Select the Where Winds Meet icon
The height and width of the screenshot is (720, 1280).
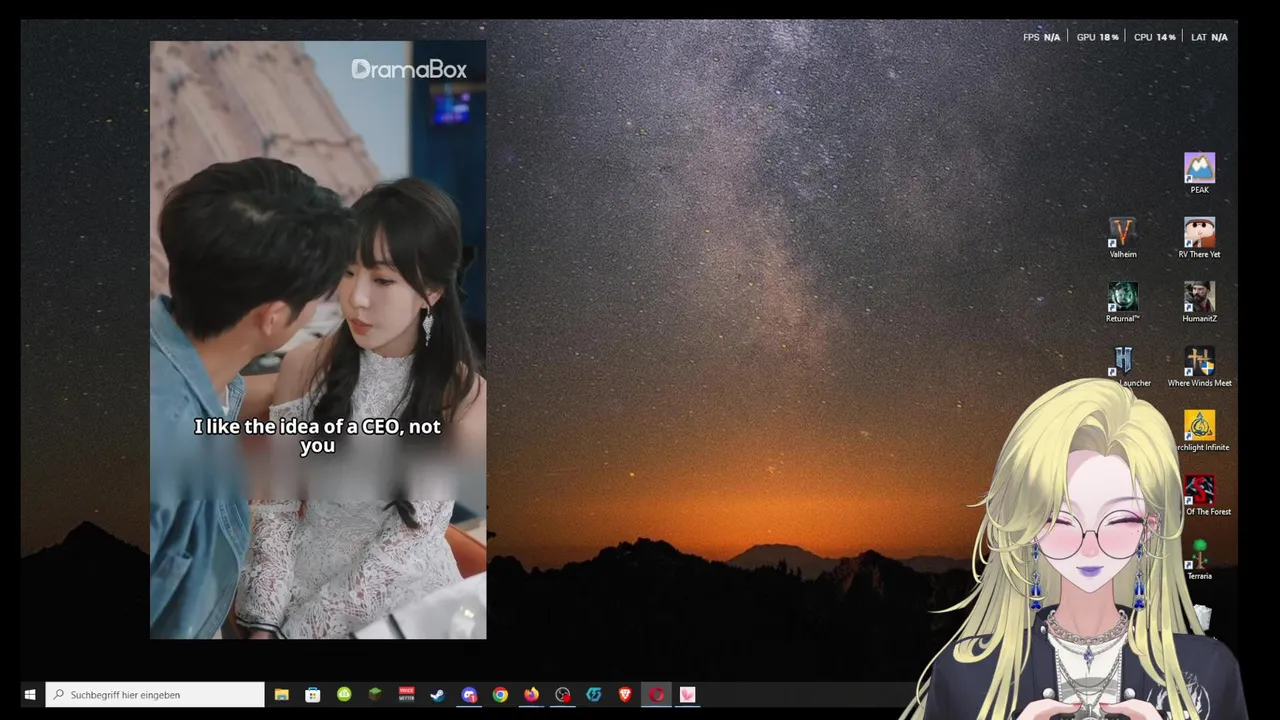pos(1199,367)
